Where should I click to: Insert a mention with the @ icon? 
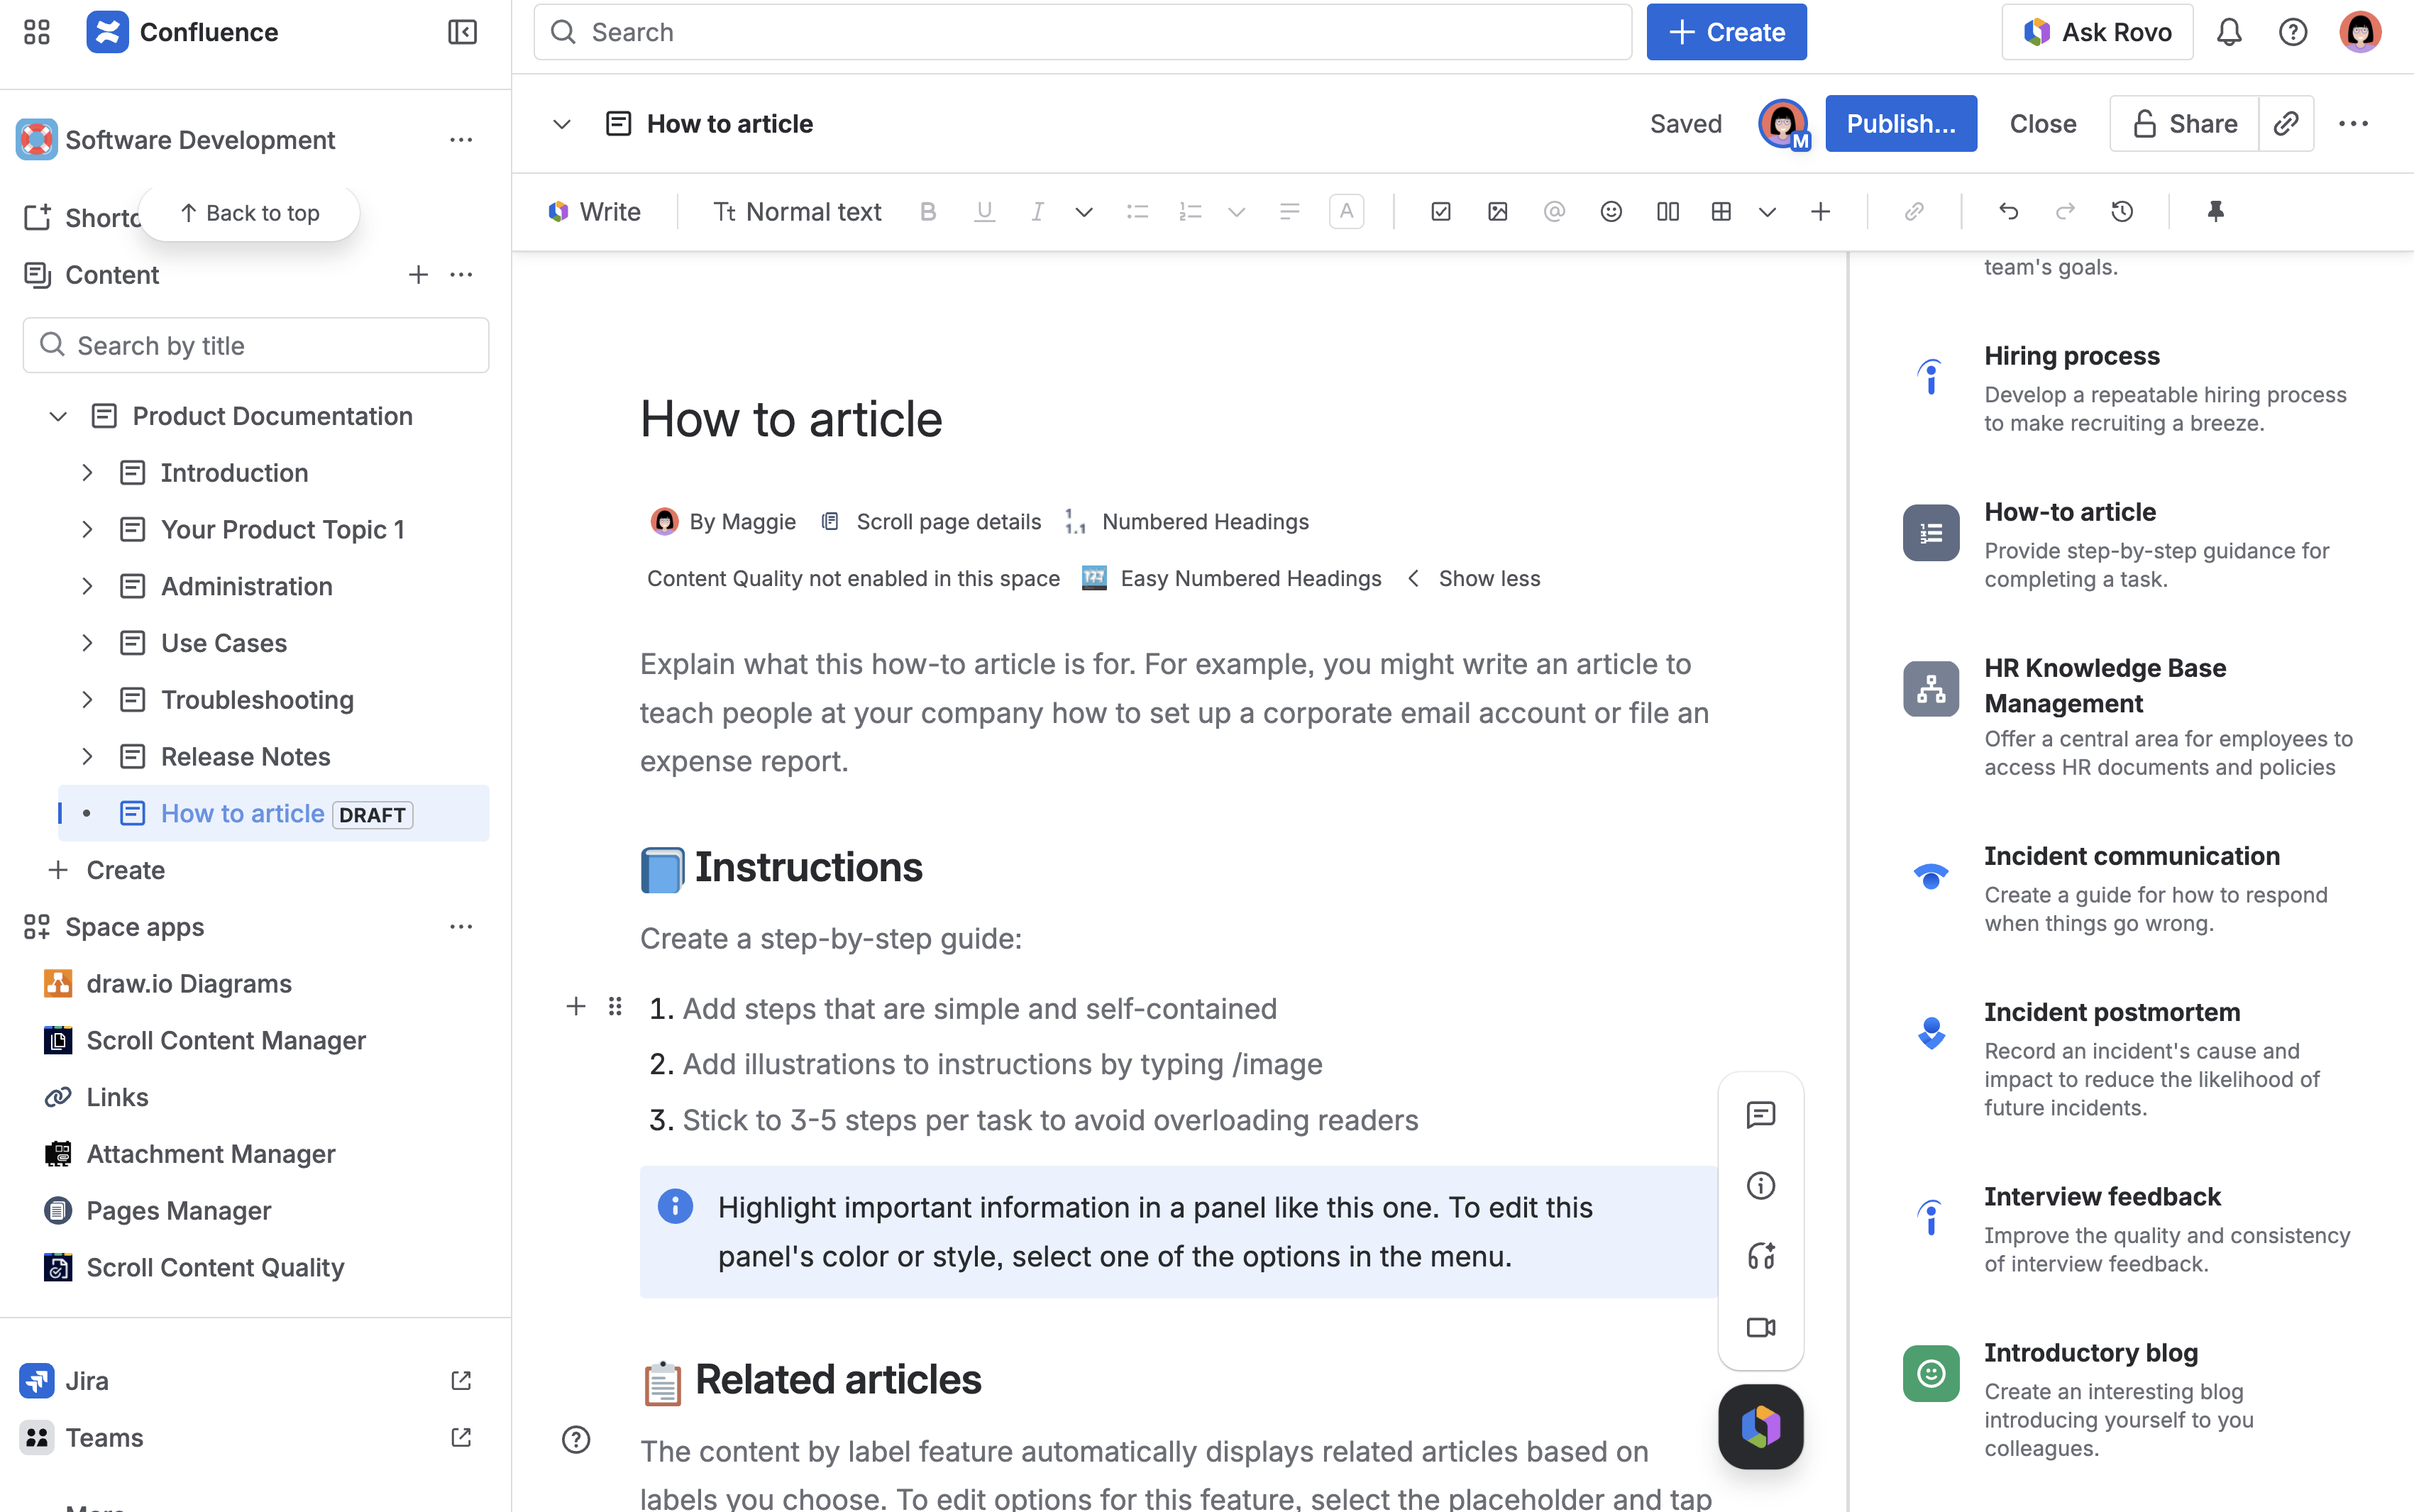pyautogui.click(x=1553, y=211)
